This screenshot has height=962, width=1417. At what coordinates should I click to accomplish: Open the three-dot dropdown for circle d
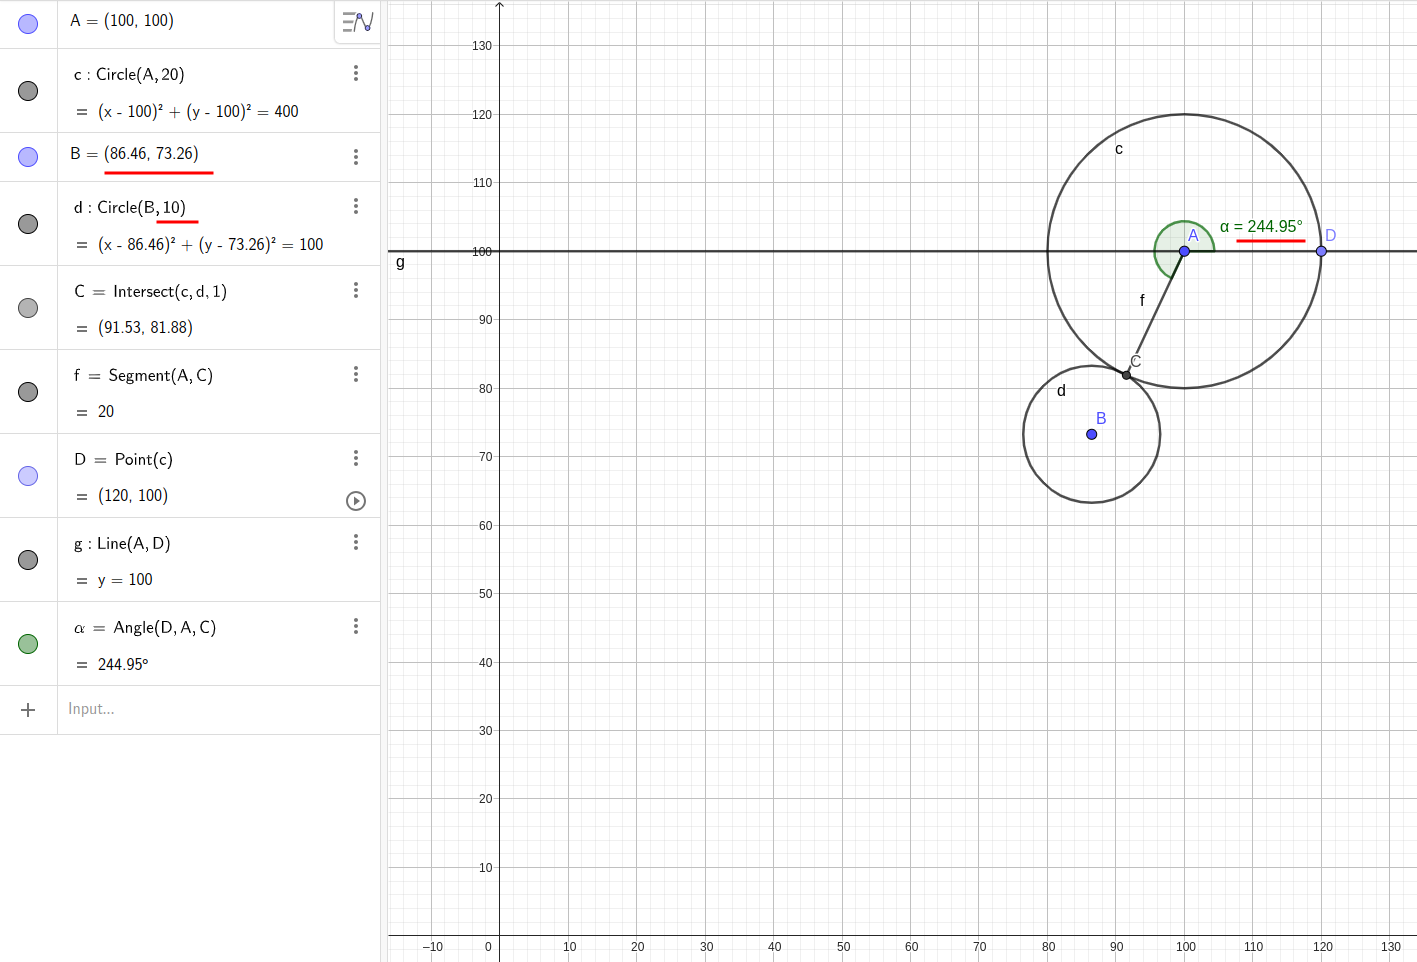tap(356, 205)
